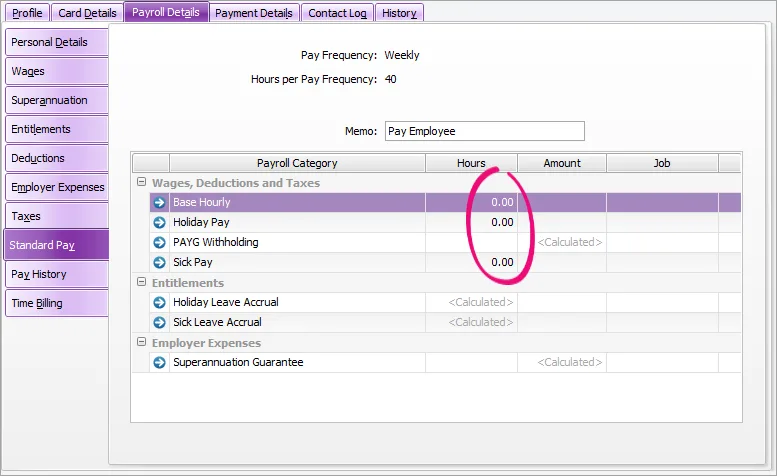Open the History tab
Screen dimensions: 777x476
point(399,13)
